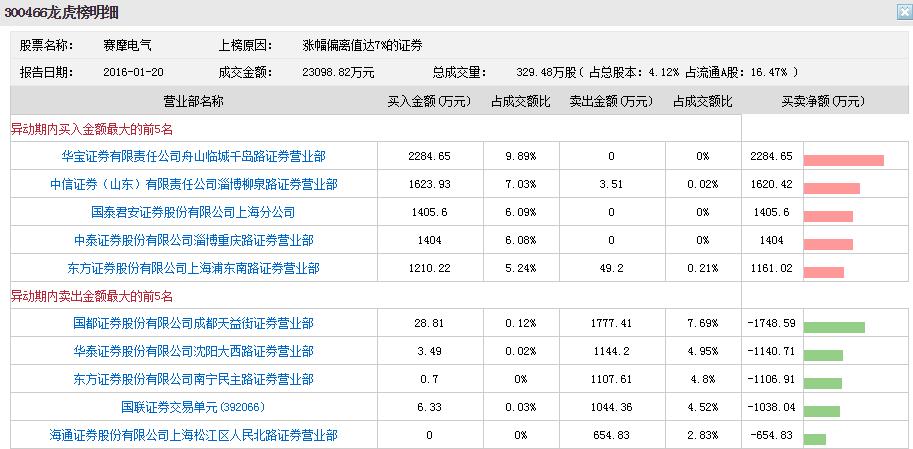Click the 卖出金额(万元) column header
This screenshot has width=913, height=449.
[x=611, y=101]
